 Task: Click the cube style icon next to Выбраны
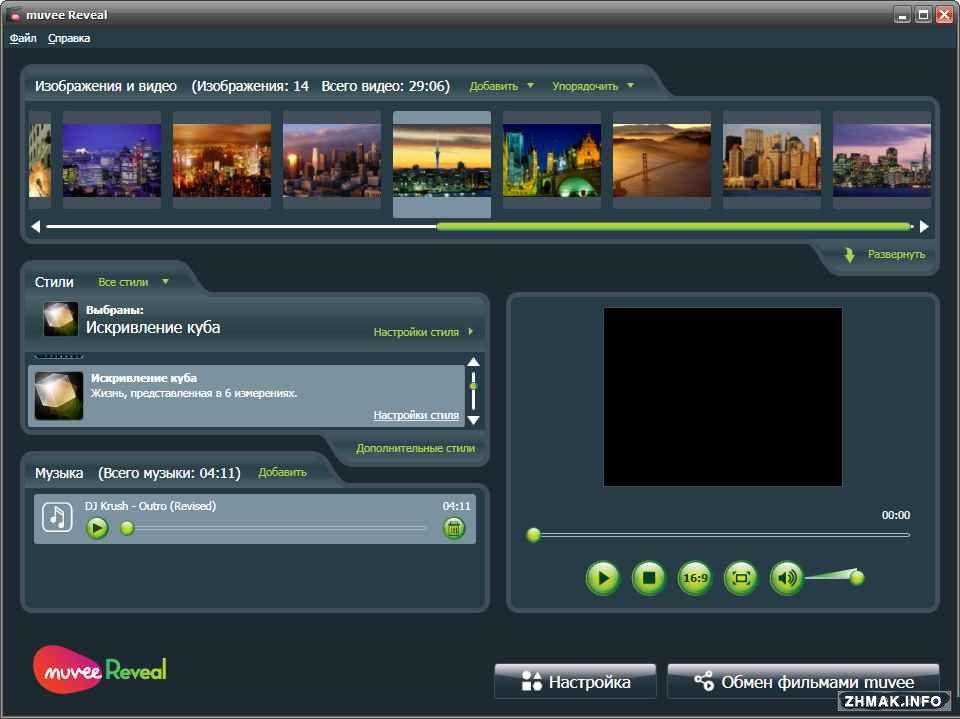tap(61, 319)
